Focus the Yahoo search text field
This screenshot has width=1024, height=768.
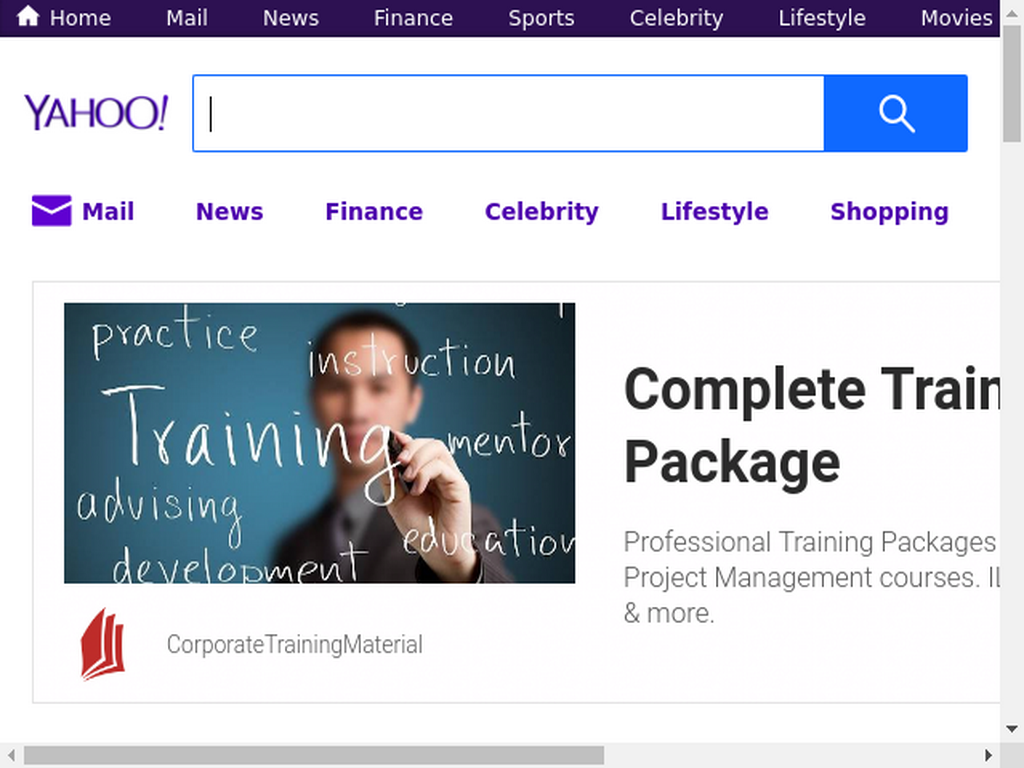click(x=509, y=114)
